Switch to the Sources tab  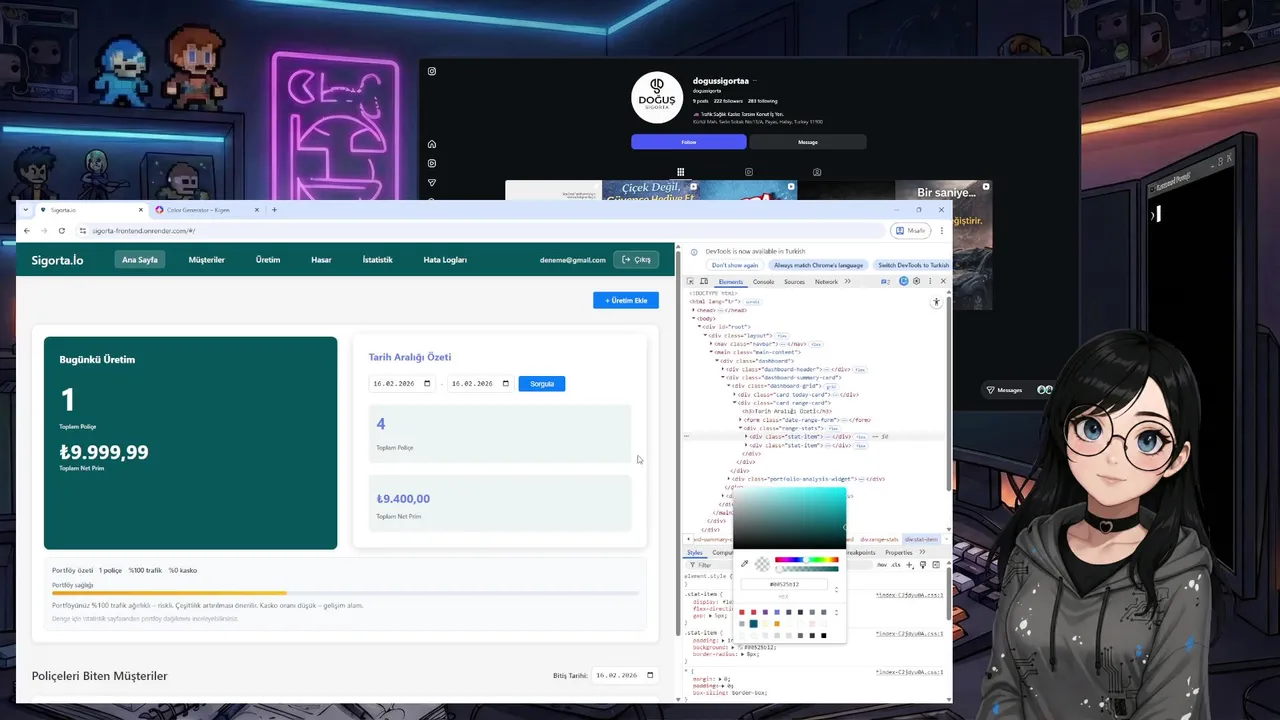pyautogui.click(x=794, y=282)
